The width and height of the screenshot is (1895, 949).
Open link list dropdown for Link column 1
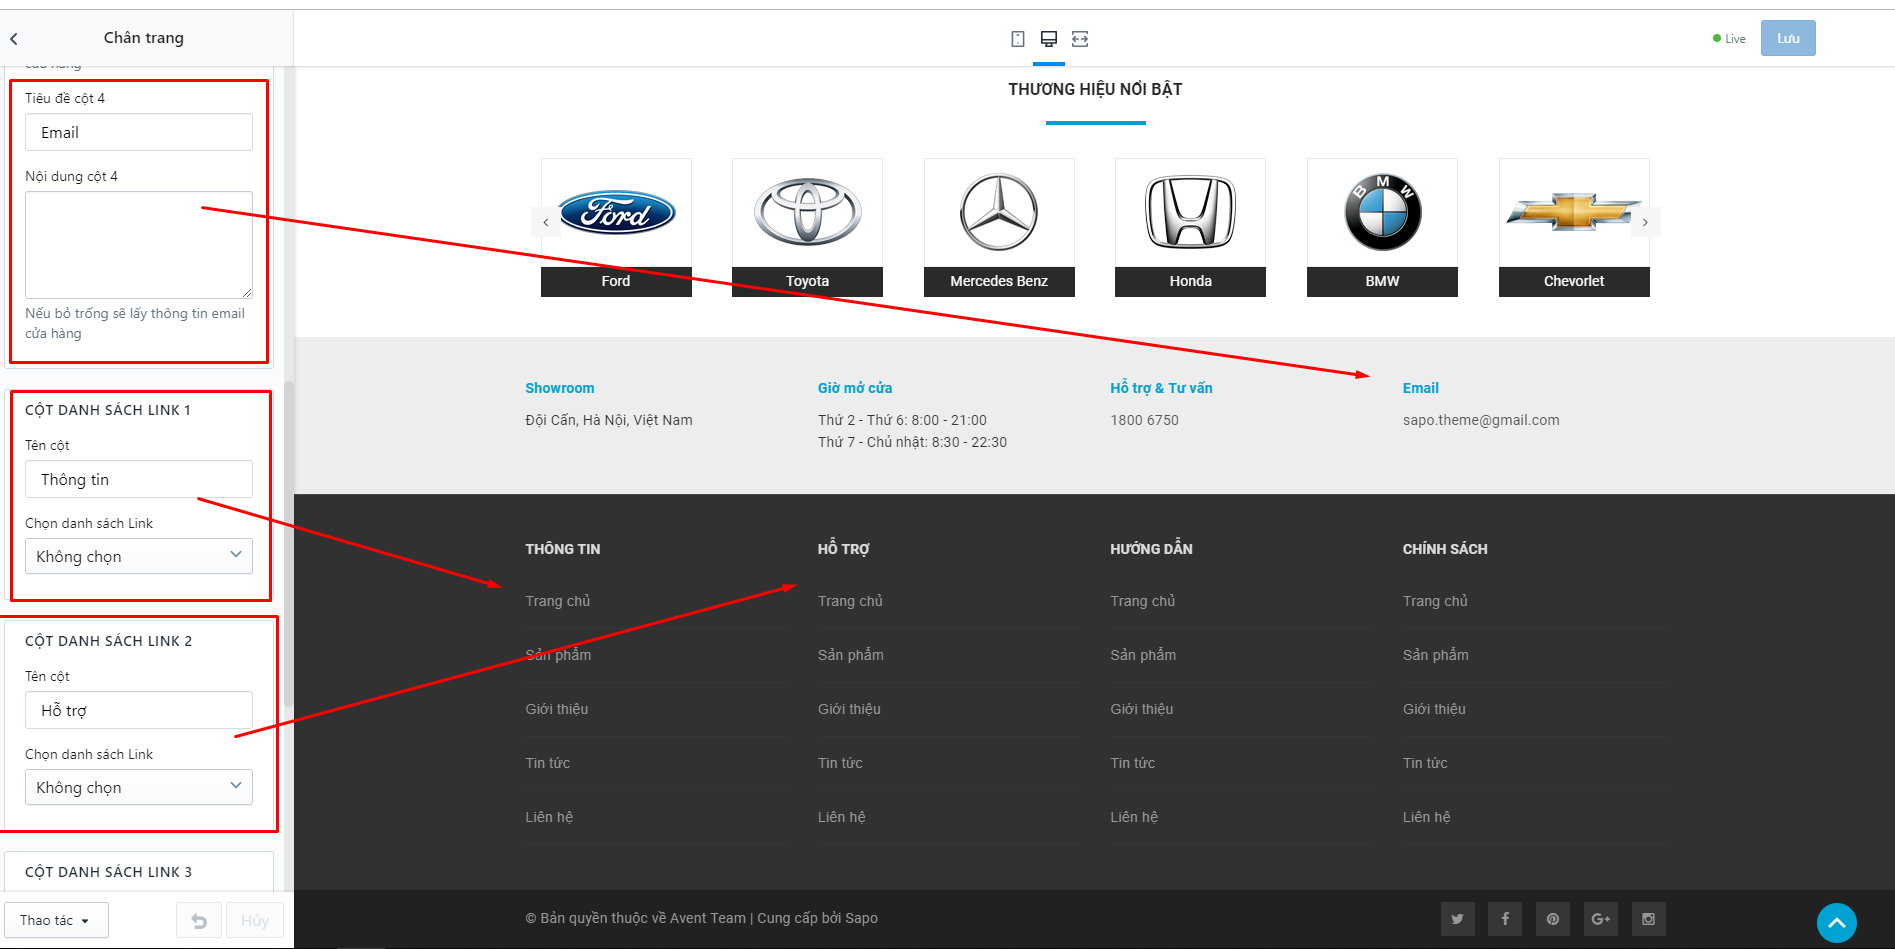139,556
